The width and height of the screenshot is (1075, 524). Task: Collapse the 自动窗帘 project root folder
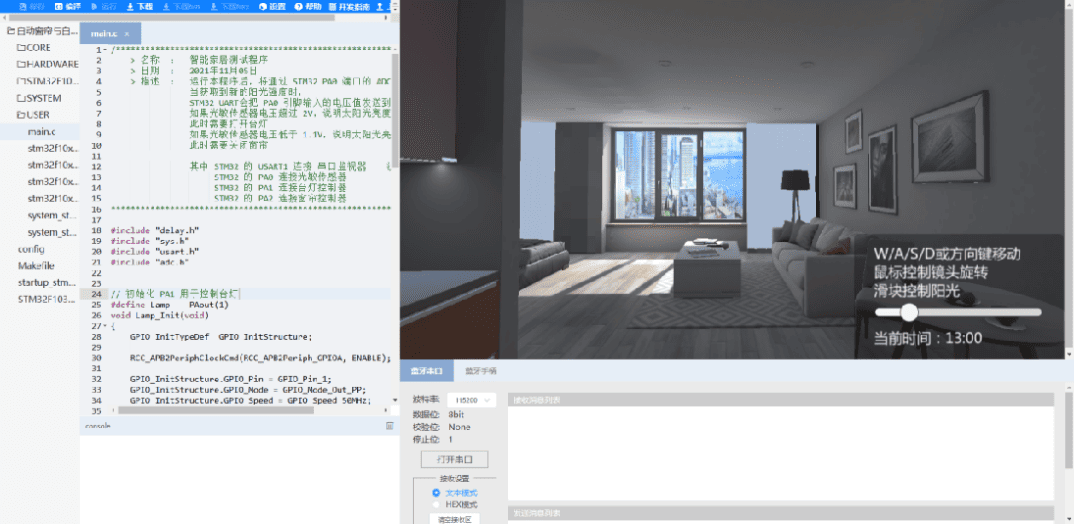(x=10, y=31)
